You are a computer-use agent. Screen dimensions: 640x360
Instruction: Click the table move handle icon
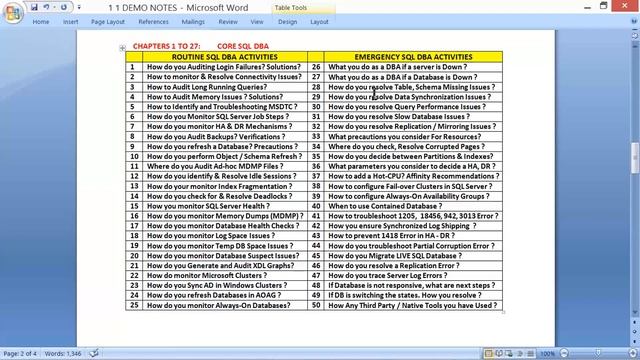(x=122, y=48)
